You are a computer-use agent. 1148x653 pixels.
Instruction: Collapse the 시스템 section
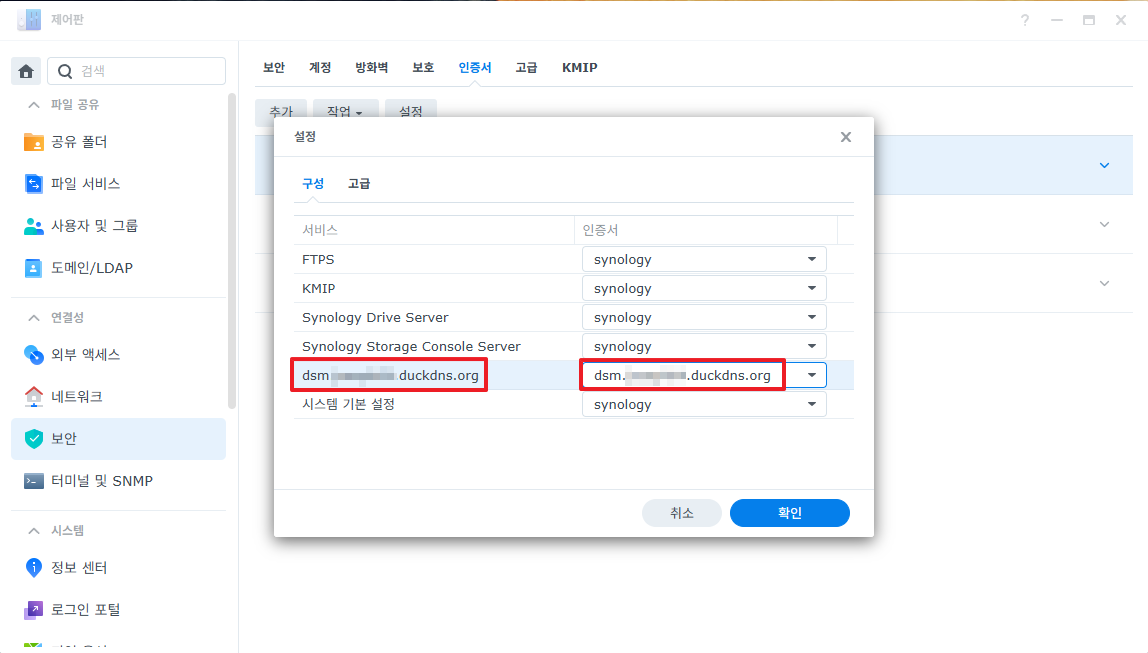(x=34, y=531)
